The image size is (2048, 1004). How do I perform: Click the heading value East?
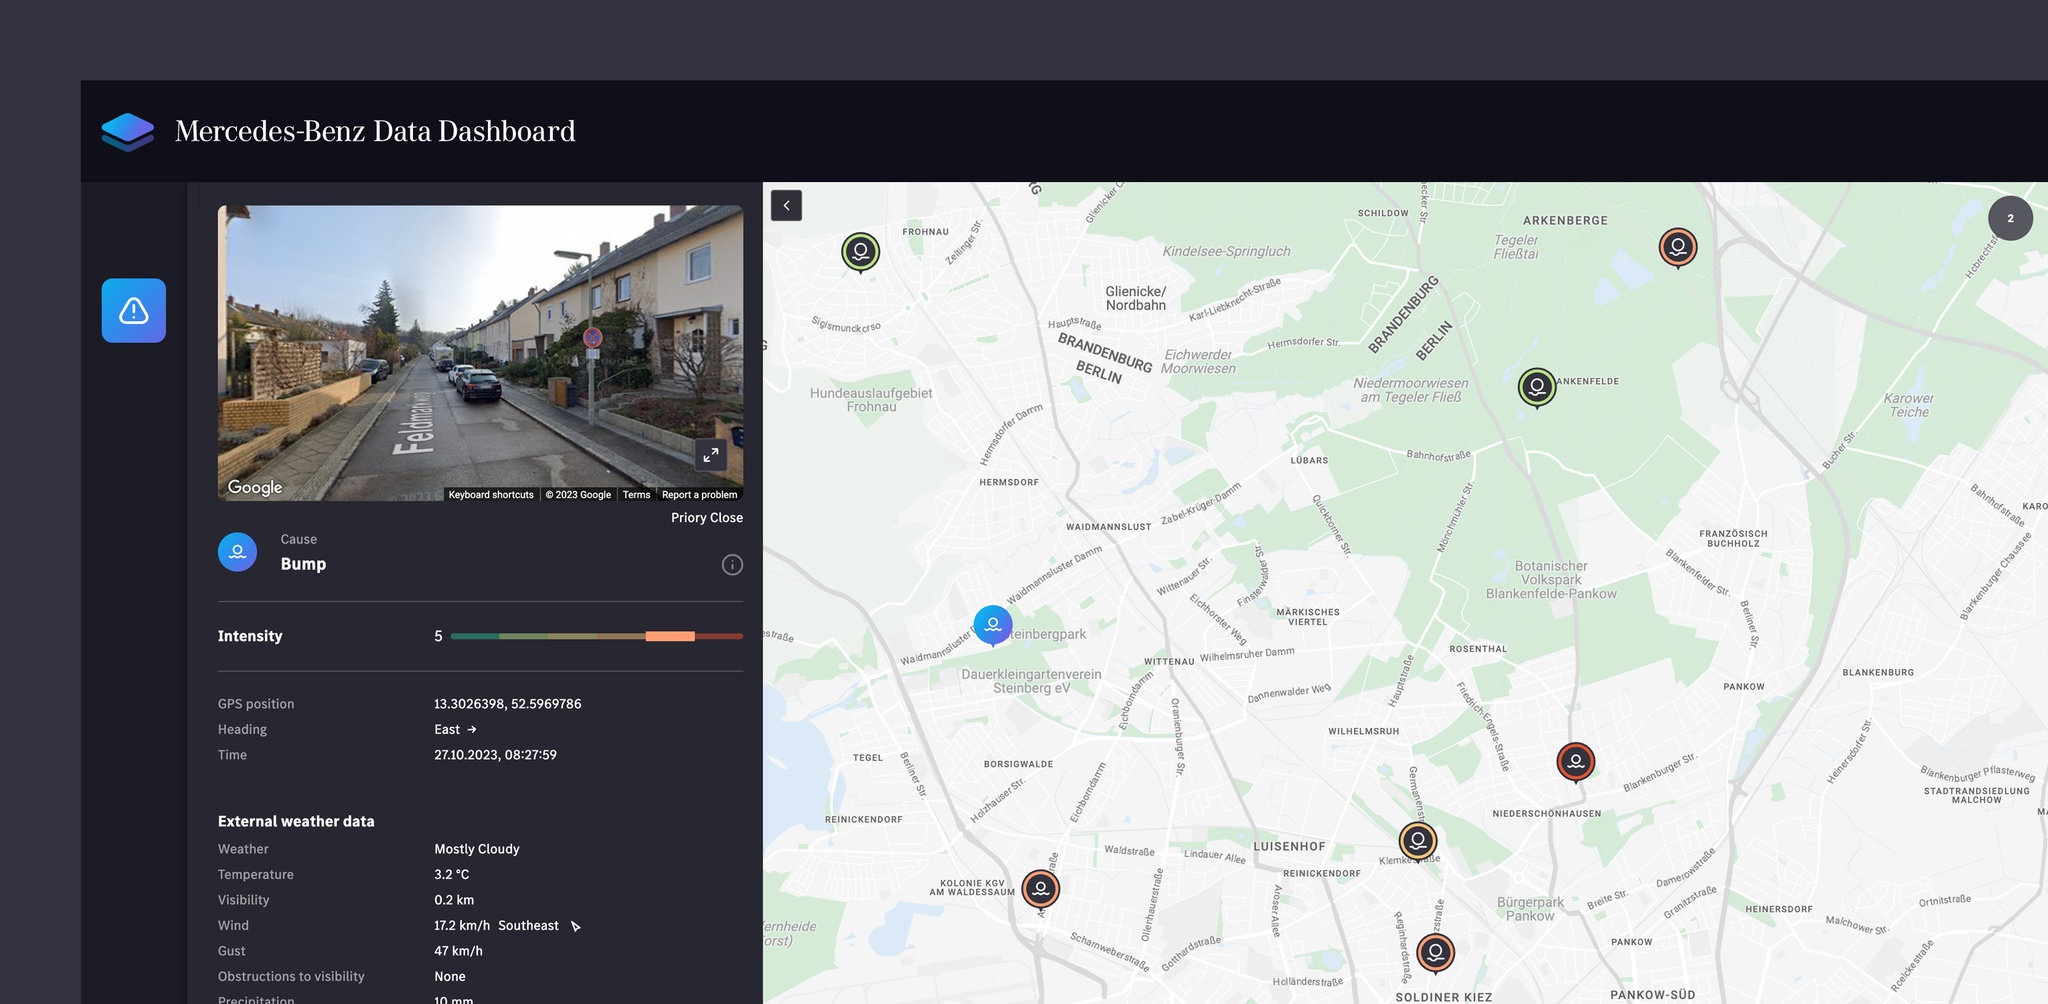(x=447, y=730)
